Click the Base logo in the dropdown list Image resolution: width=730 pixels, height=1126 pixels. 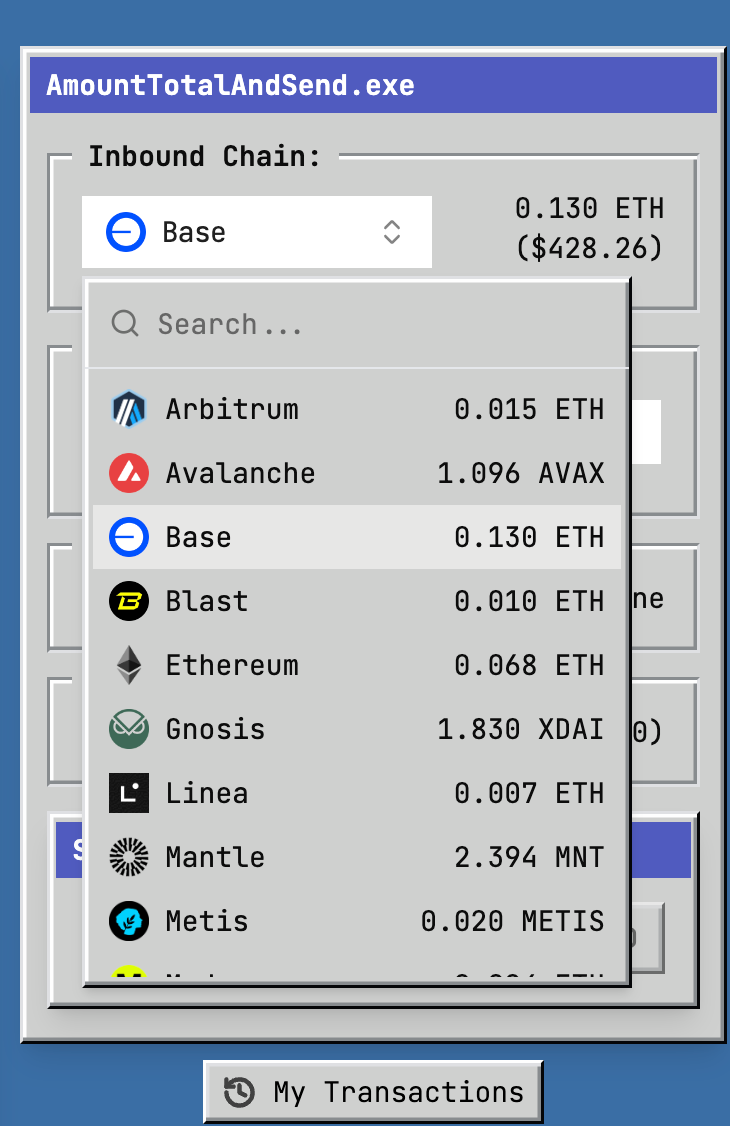(x=129, y=537)
